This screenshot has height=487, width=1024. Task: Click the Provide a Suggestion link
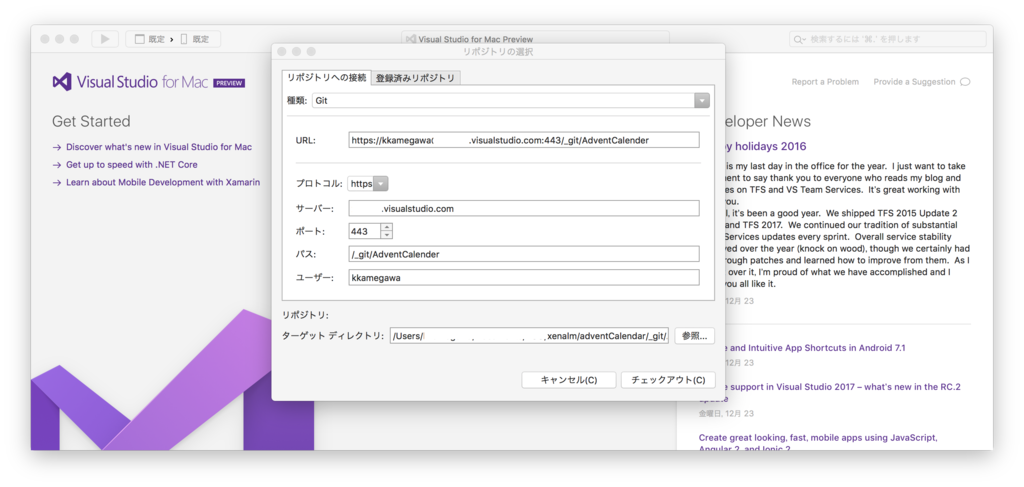click(x=914, y=82)
